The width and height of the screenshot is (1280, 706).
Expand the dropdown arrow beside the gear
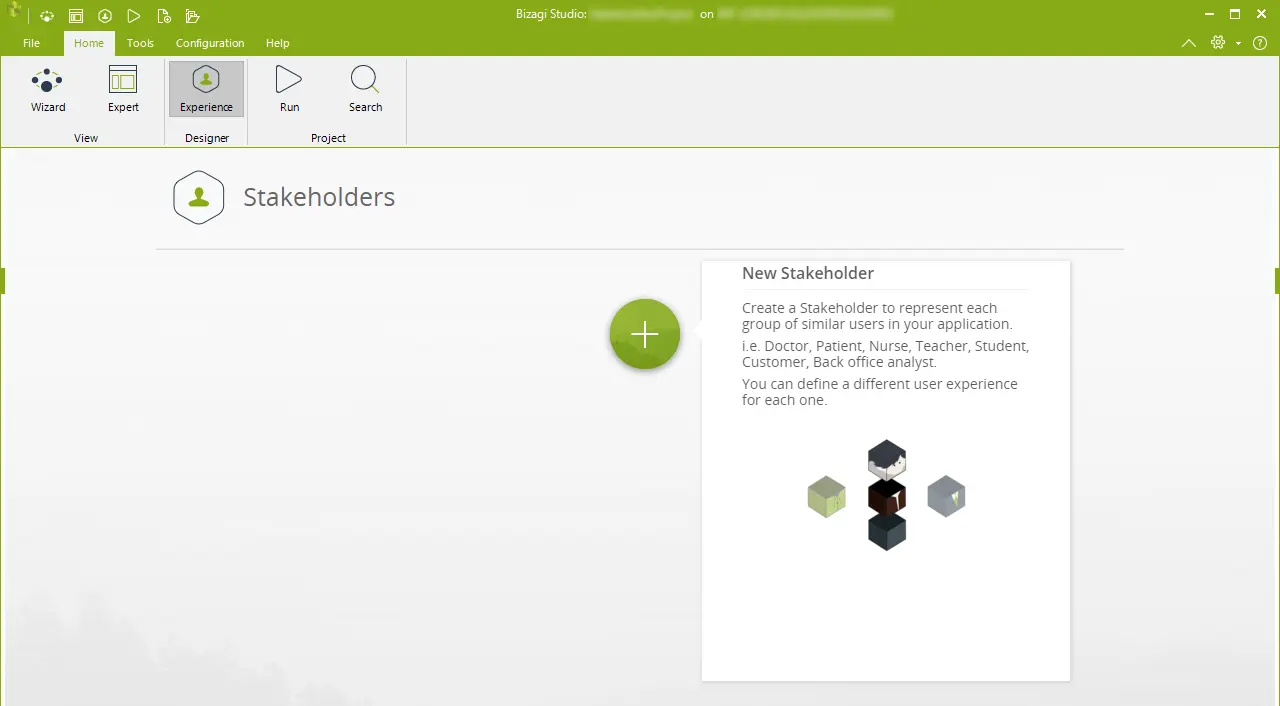click(1238, 44)
